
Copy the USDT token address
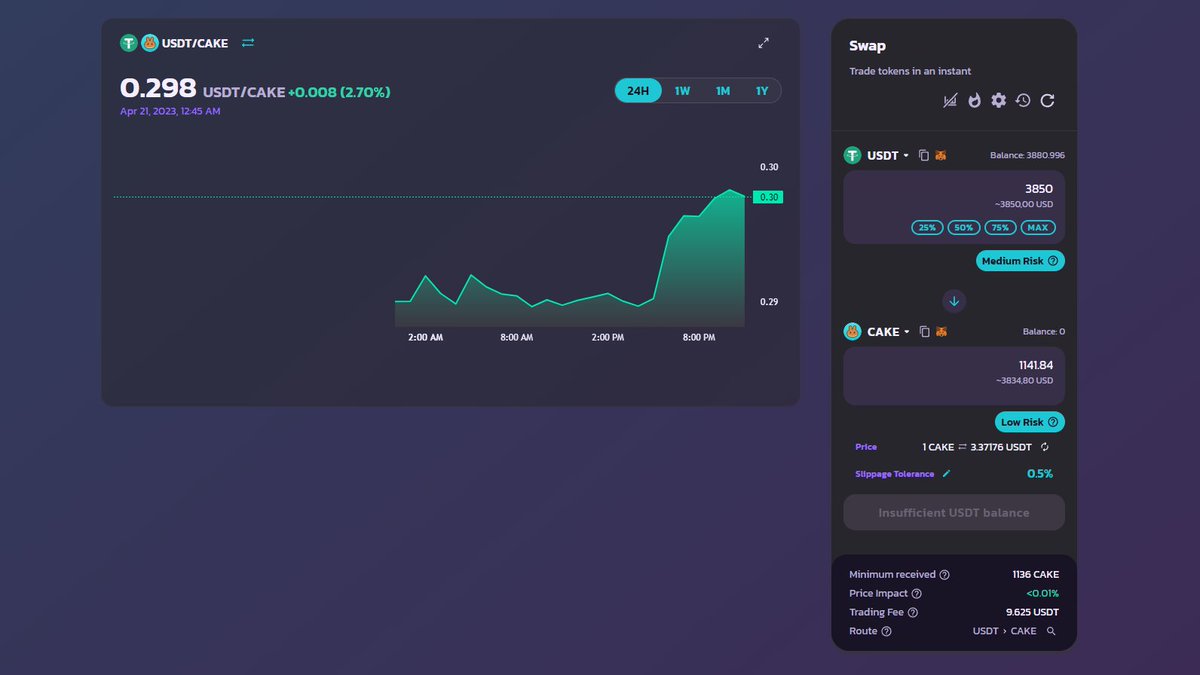pos(924,155)
